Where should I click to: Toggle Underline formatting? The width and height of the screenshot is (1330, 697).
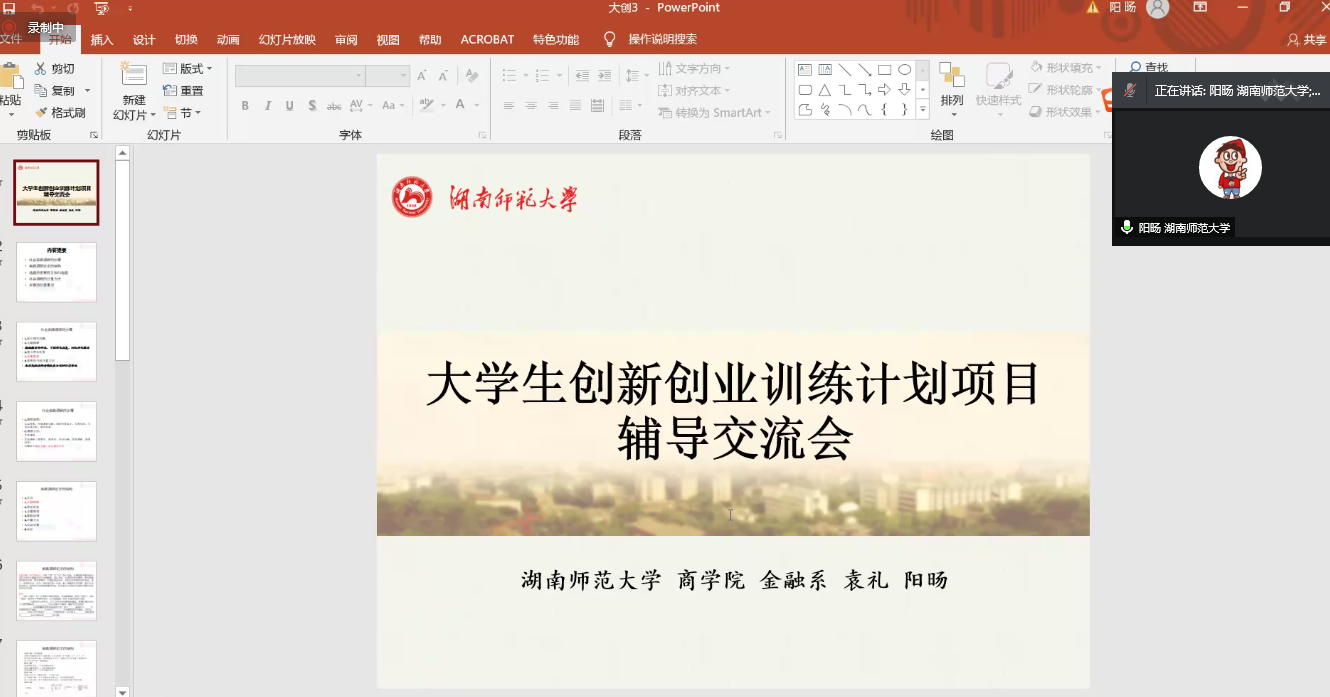[x=290, y=105]
